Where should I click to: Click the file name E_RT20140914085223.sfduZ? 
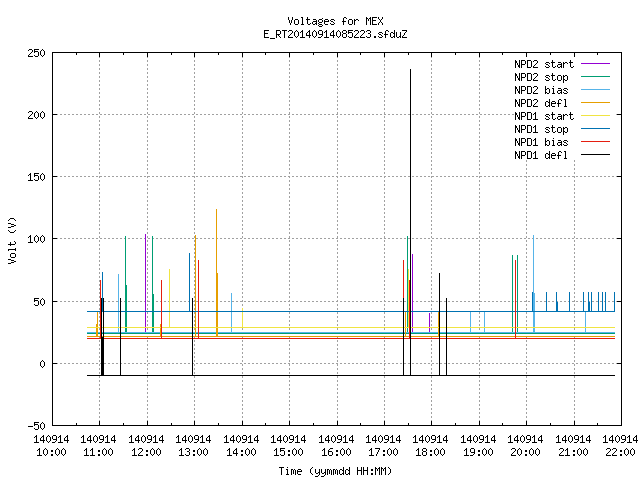[335, 34]
